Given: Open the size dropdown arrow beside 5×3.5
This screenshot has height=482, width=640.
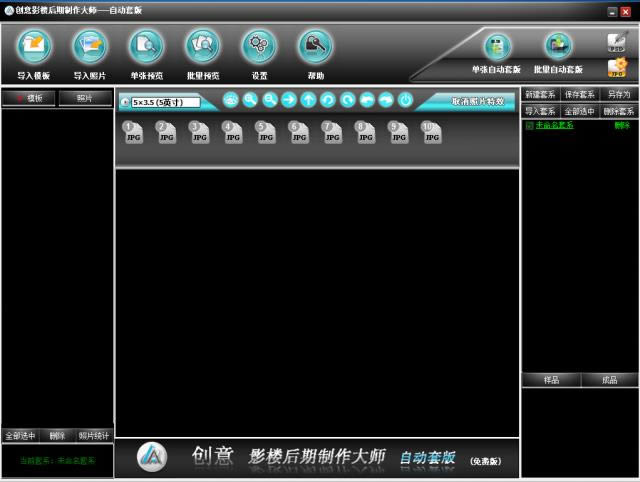Looking at the screenshot, I should tap(126, 102).
